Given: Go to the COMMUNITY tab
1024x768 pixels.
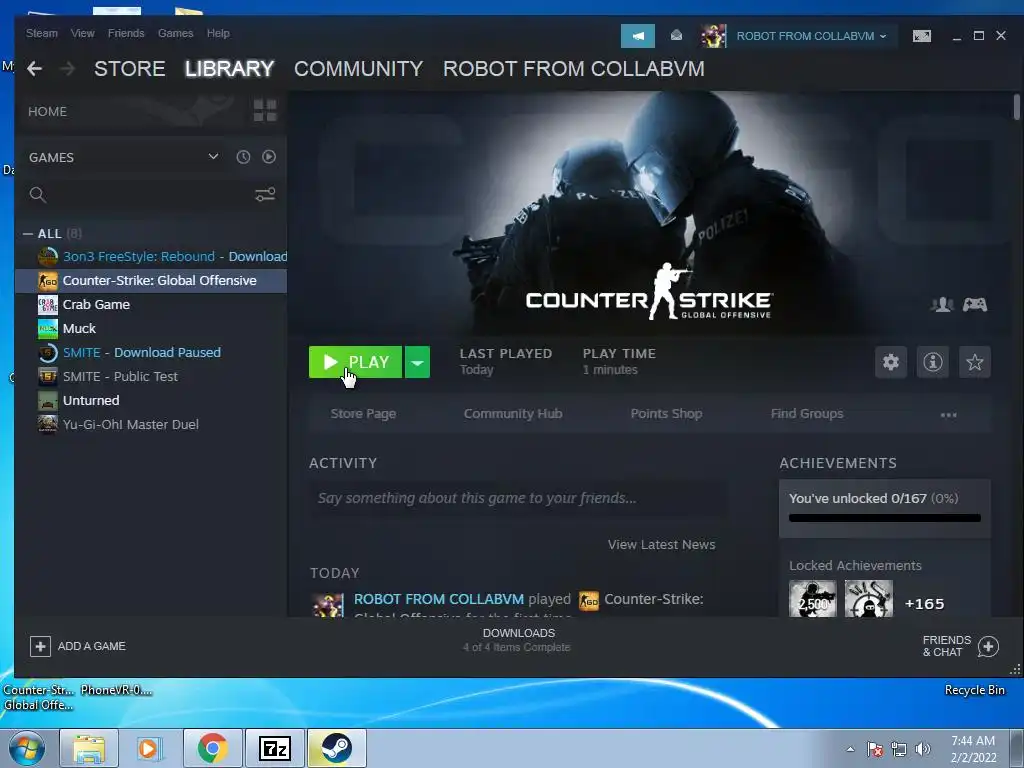Looking at the screenshot, I should tap(359, 69).
